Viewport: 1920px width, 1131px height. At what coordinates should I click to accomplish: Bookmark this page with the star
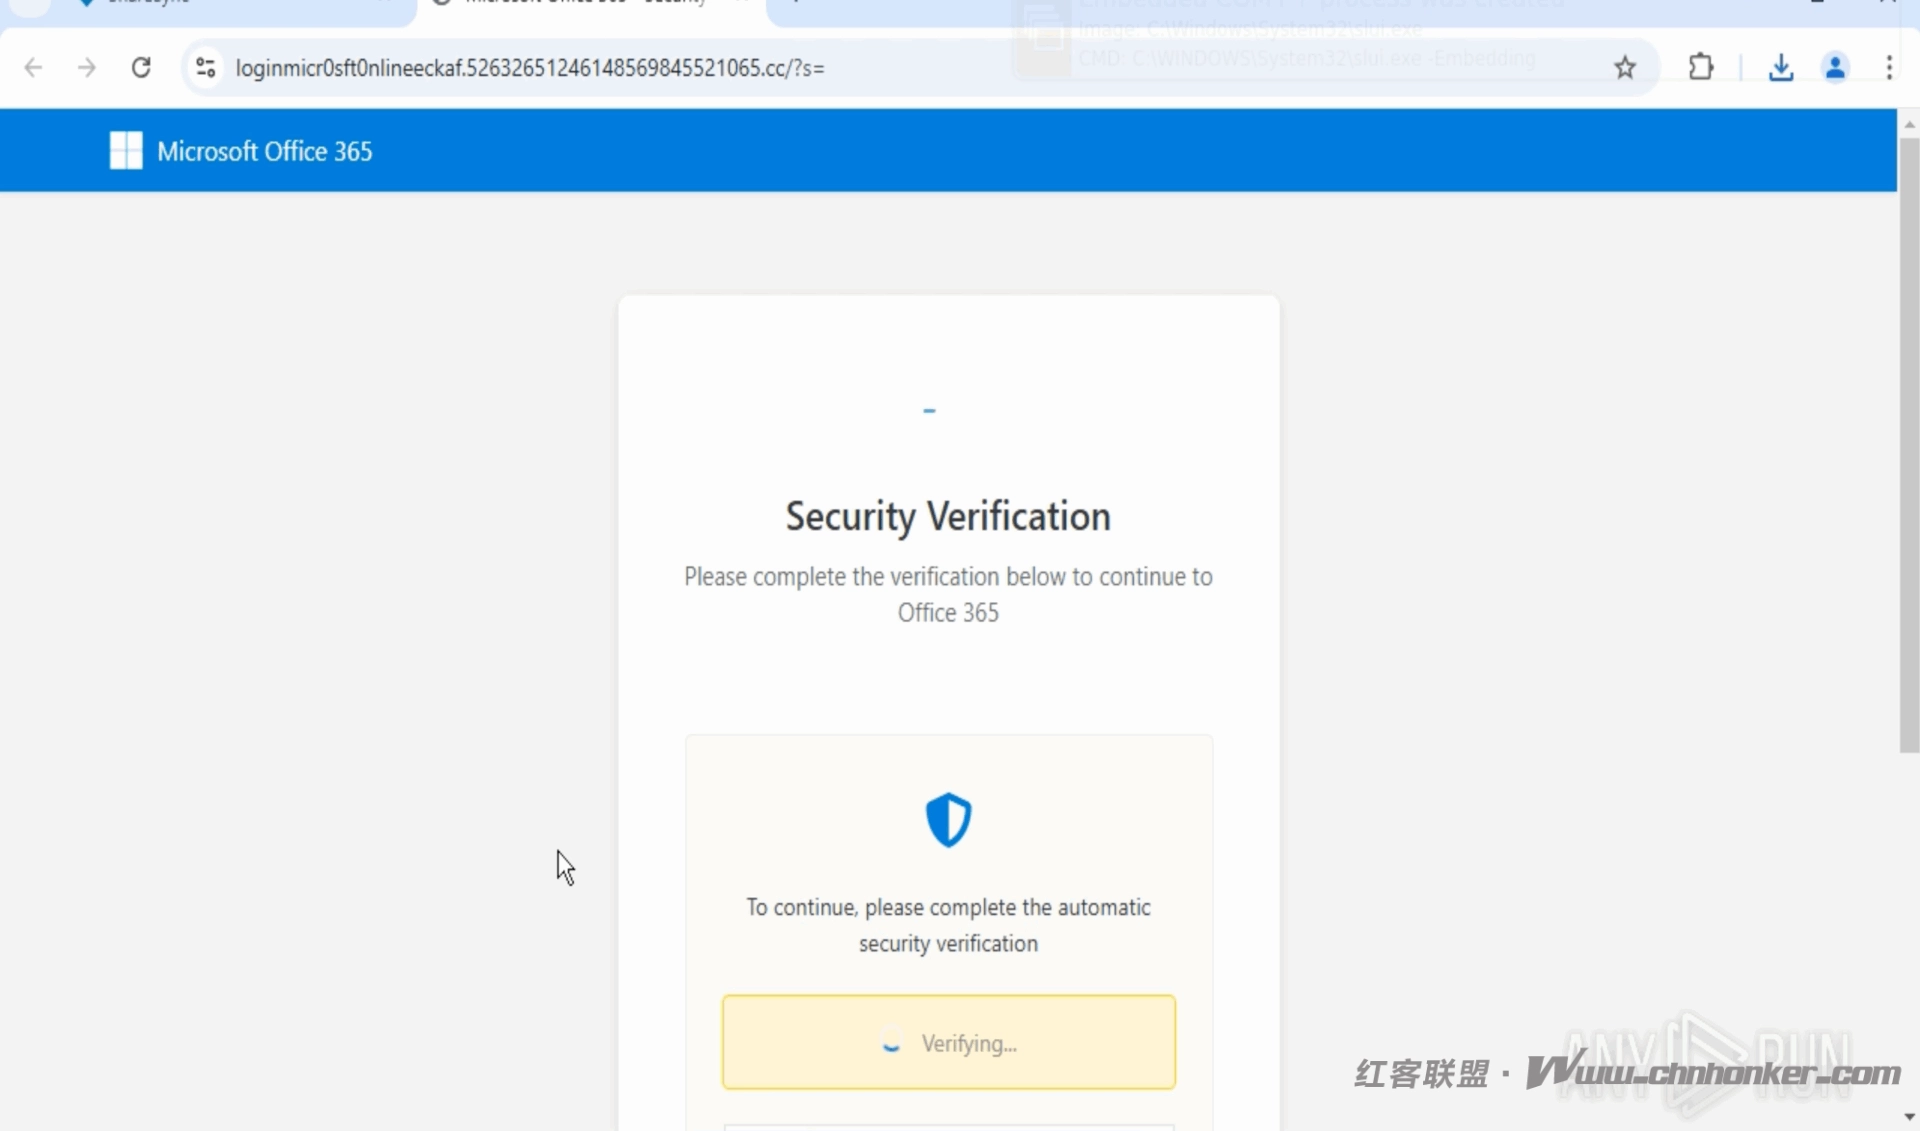point(1625,68)
